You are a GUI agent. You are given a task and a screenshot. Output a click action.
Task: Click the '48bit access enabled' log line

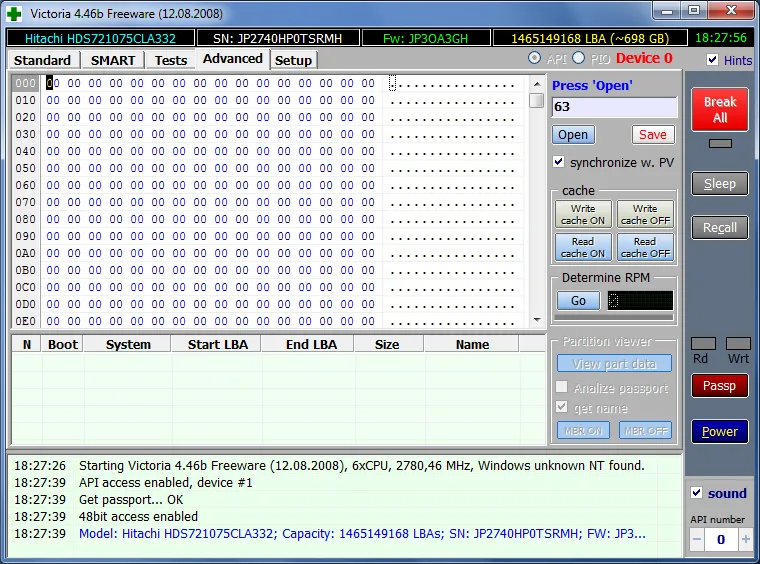(x=138, y=517)
